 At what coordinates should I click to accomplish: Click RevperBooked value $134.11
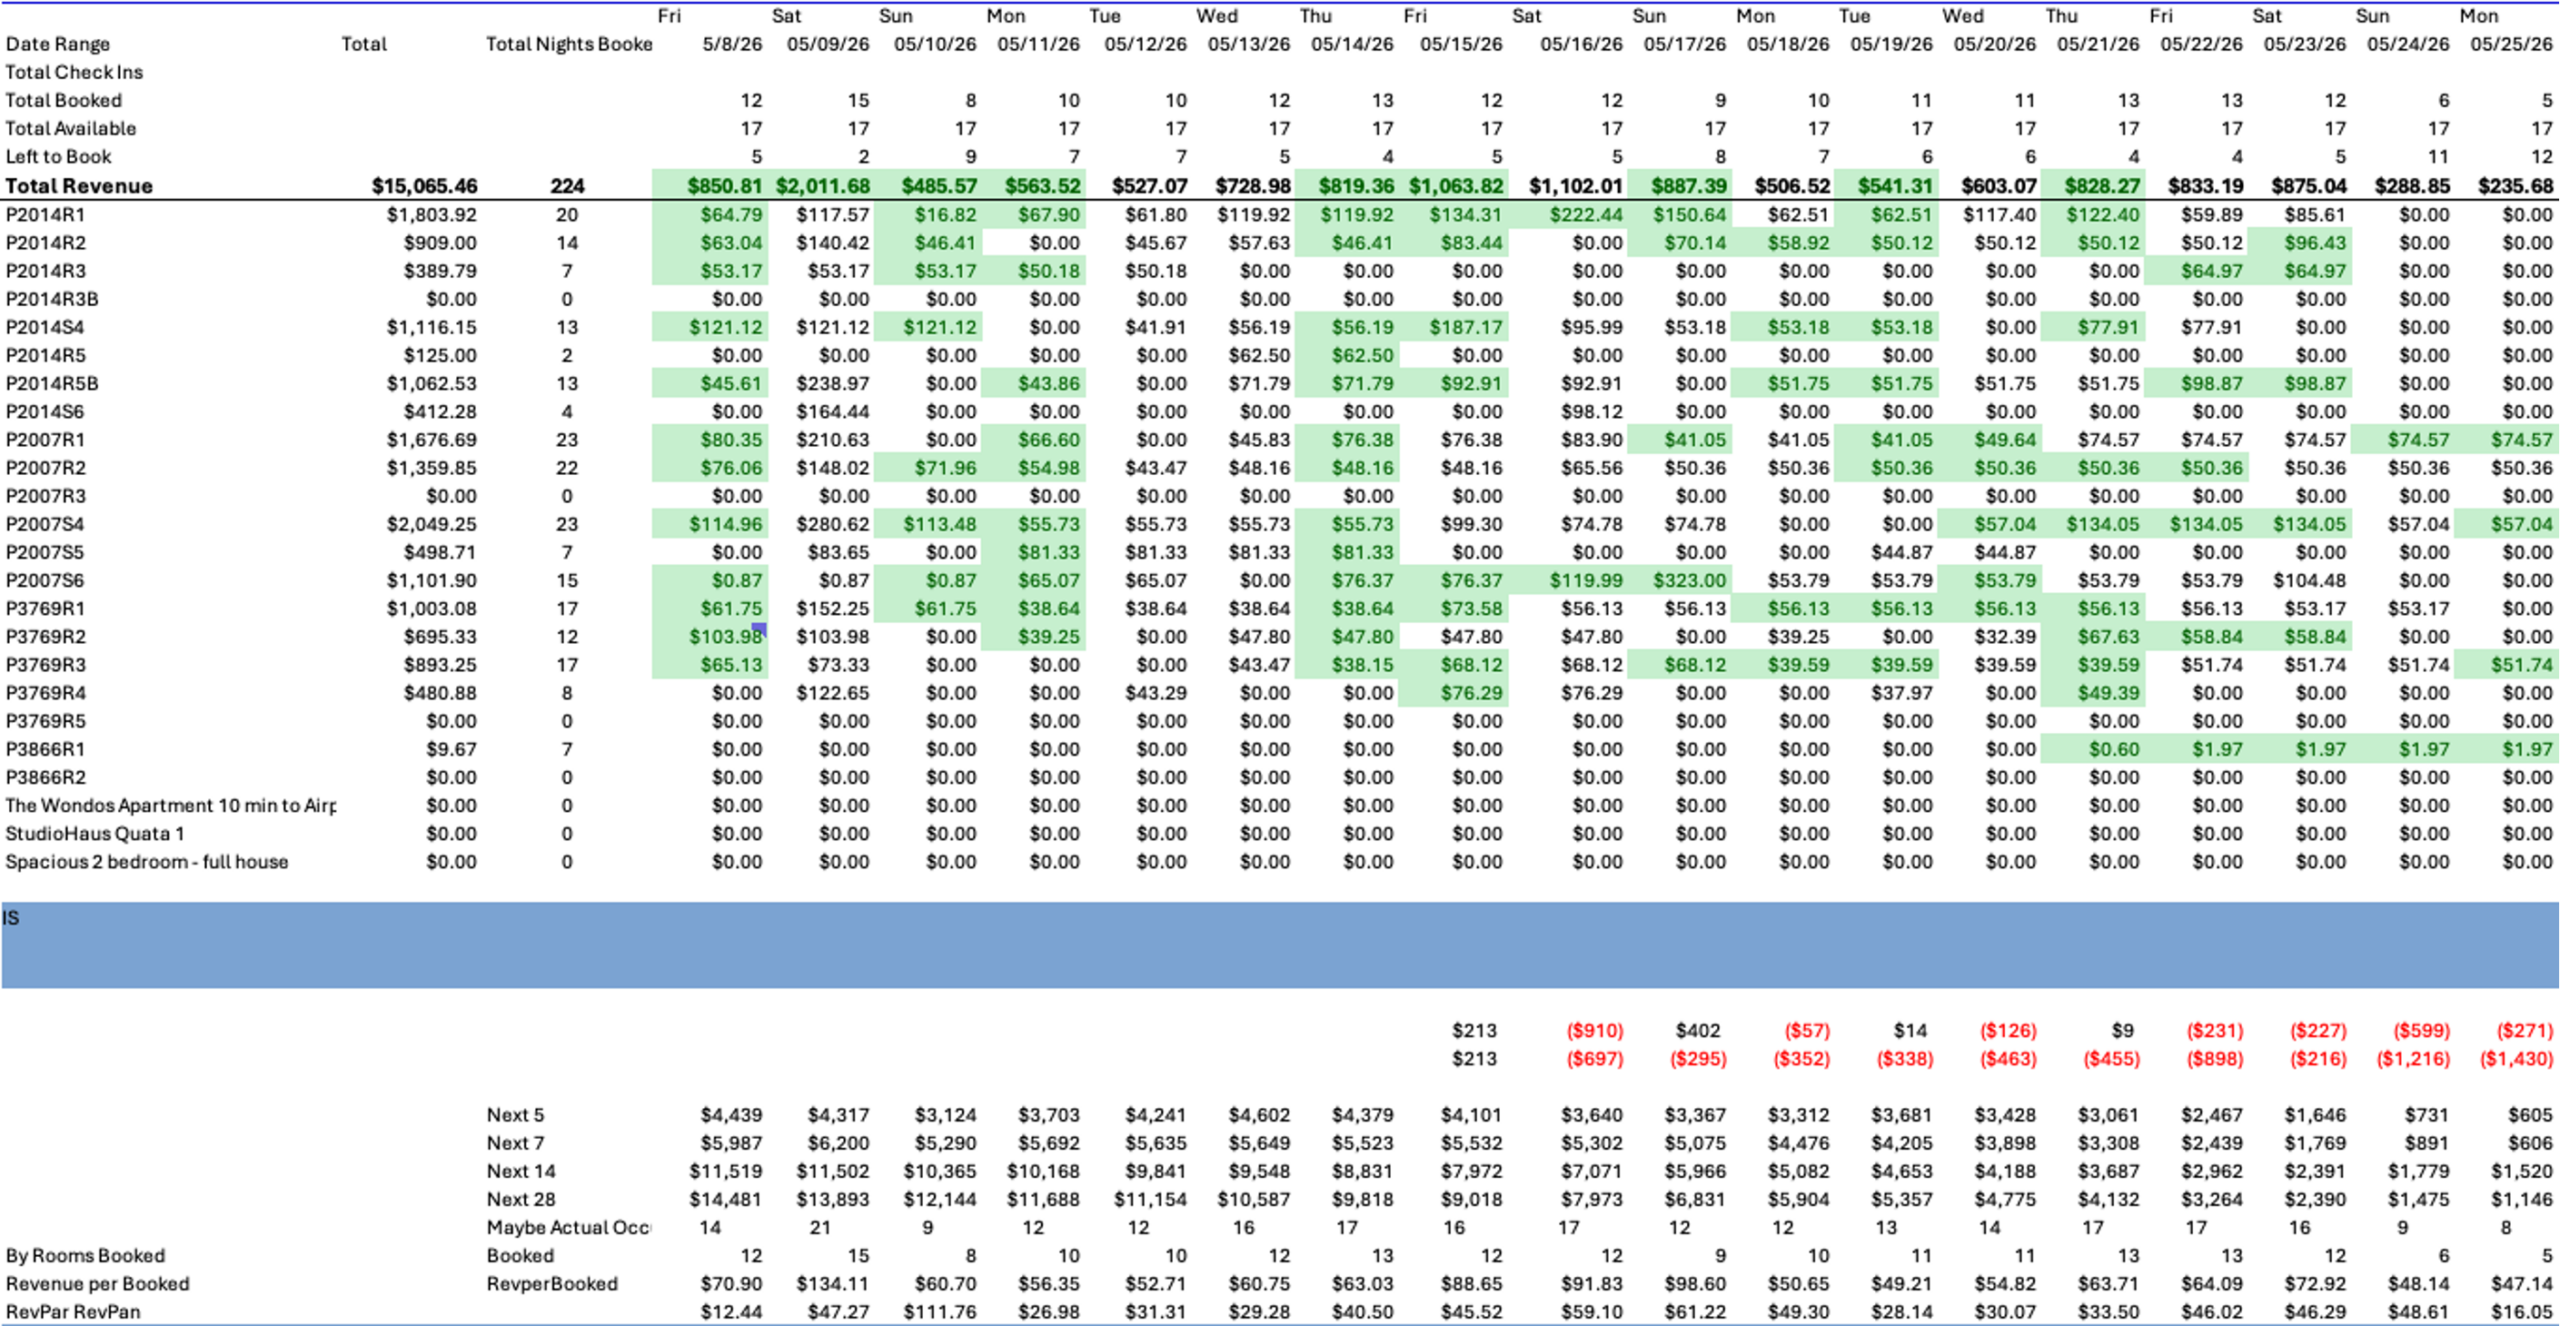click(x=833, y=1284)
